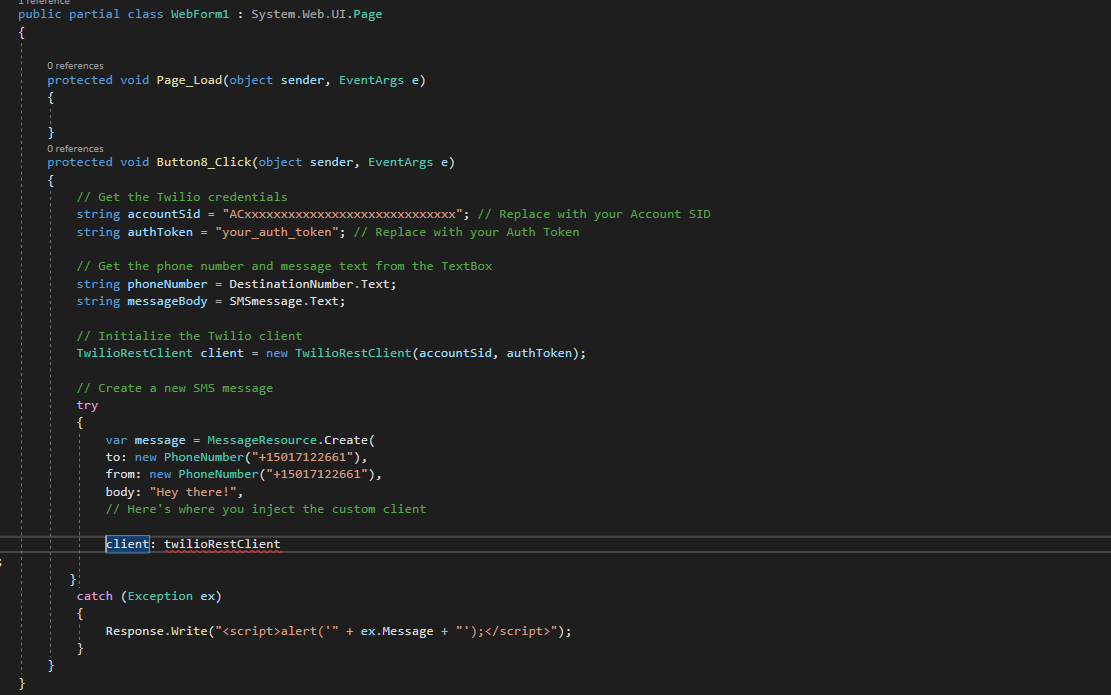
Task: Click the "inject the custom client" comment
Action: click(266, 509)
